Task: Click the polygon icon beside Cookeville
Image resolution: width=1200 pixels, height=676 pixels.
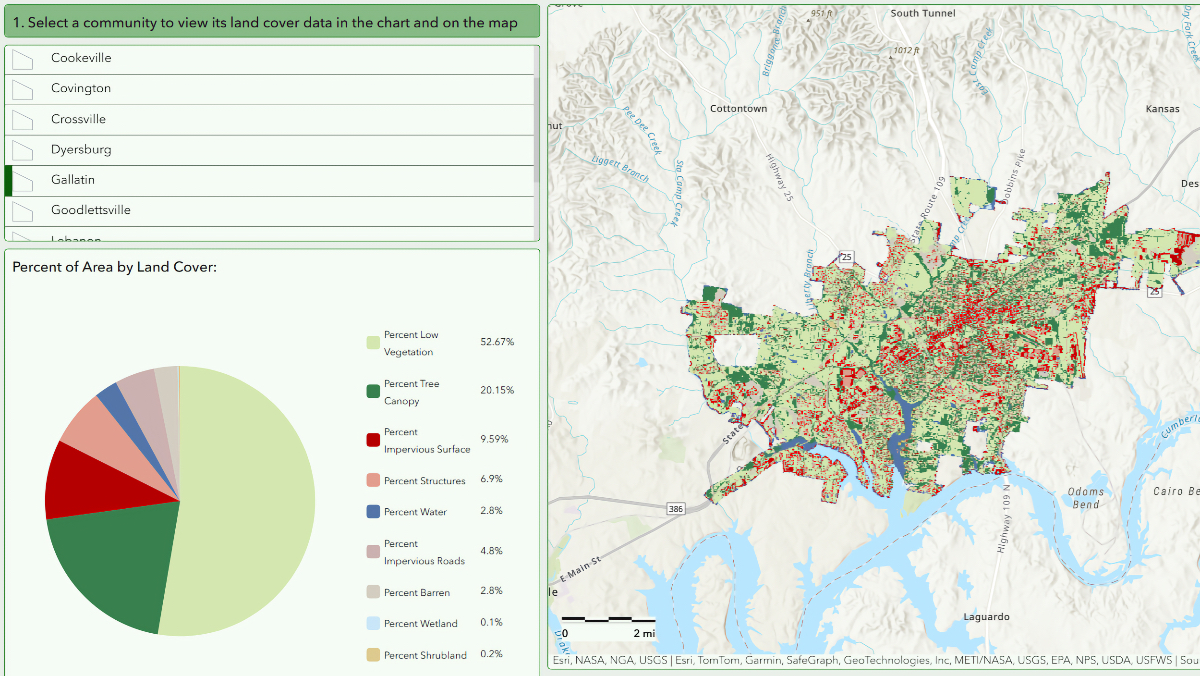Action: [23, 59]
